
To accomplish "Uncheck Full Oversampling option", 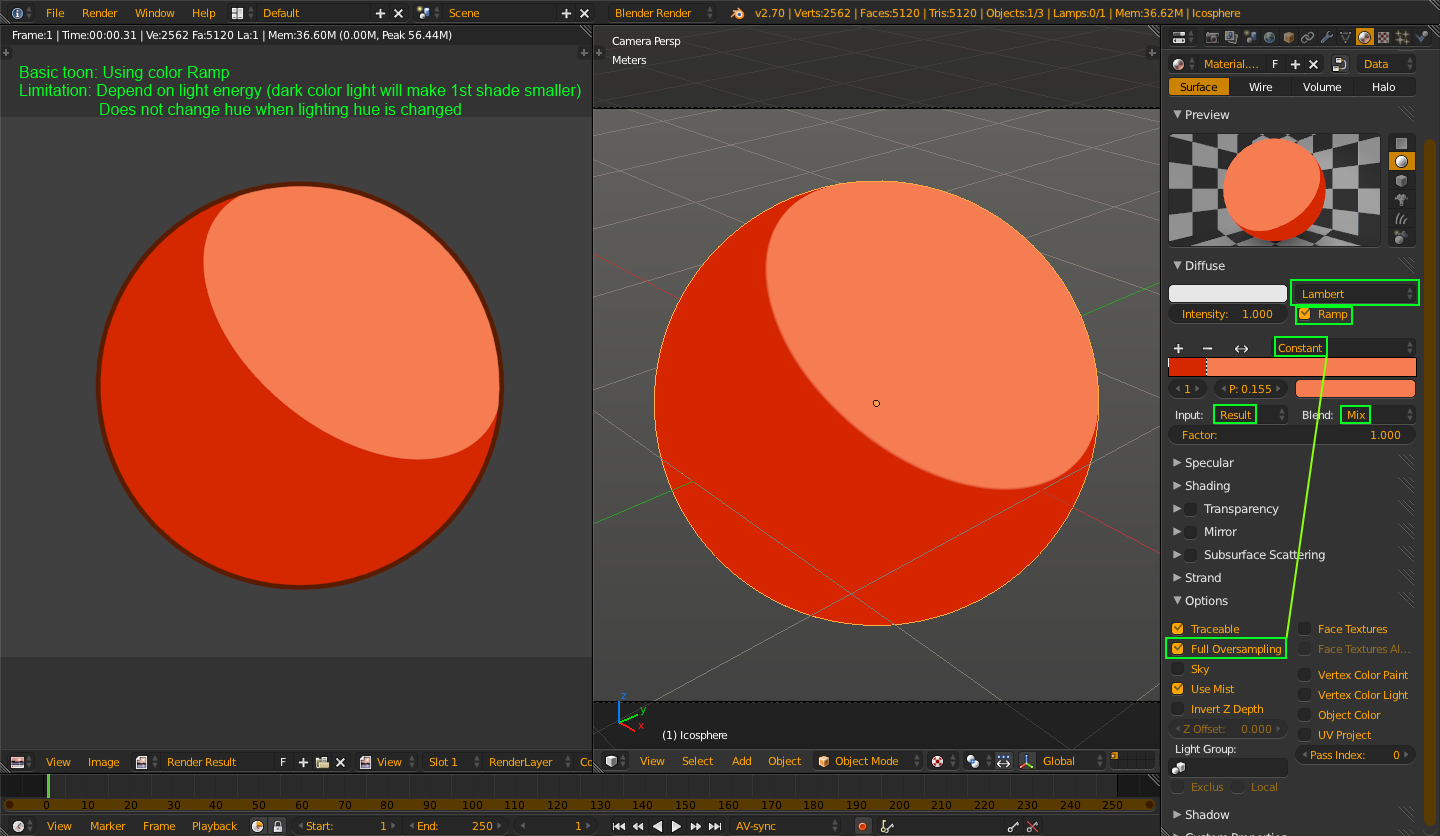I will coord(1178,649).
